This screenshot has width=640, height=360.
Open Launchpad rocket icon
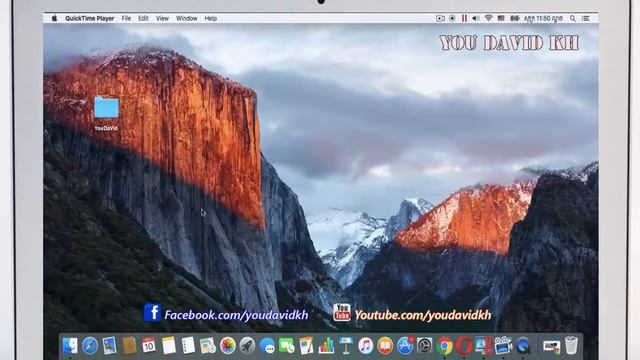[247, 346]
